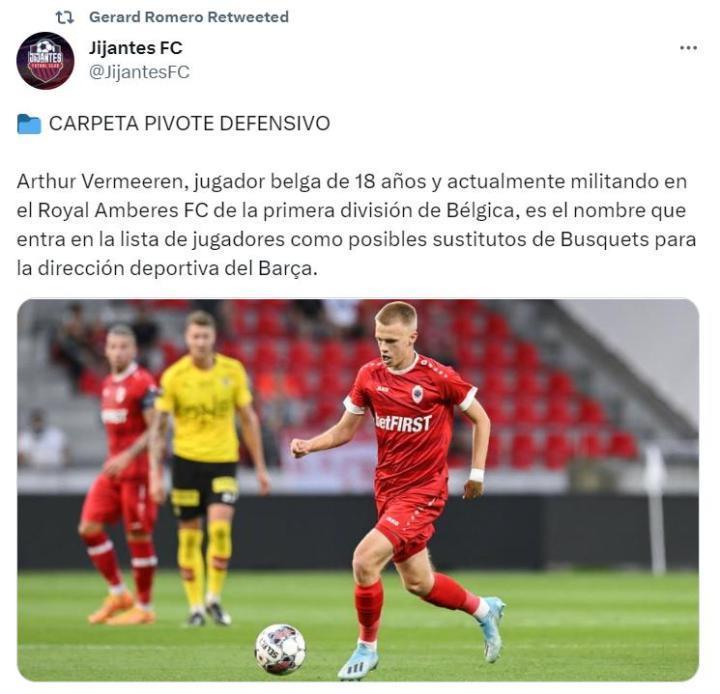The height and width of the screenshot is (694, 720).
Task: Select the "CARPETA PIVOTE DEFENSIVO" heading text
Action: 189,124
